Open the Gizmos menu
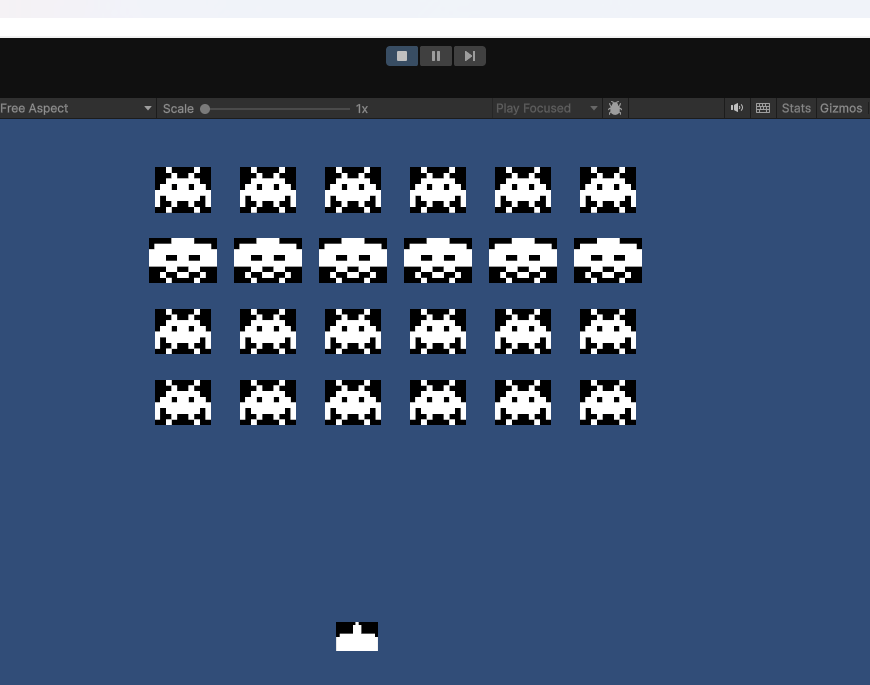 point(841,108)
